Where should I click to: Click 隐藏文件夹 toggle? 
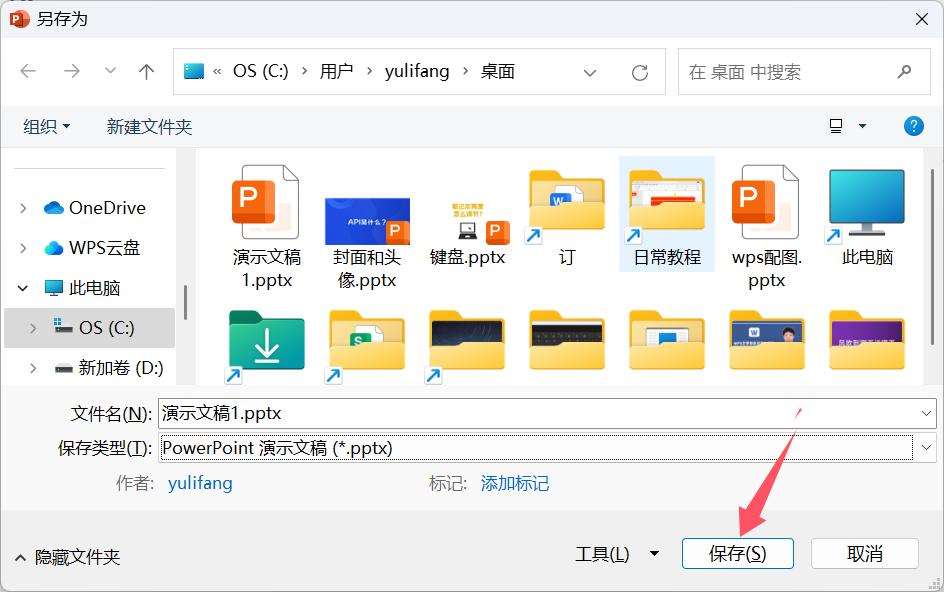click(x=67, y=557)
